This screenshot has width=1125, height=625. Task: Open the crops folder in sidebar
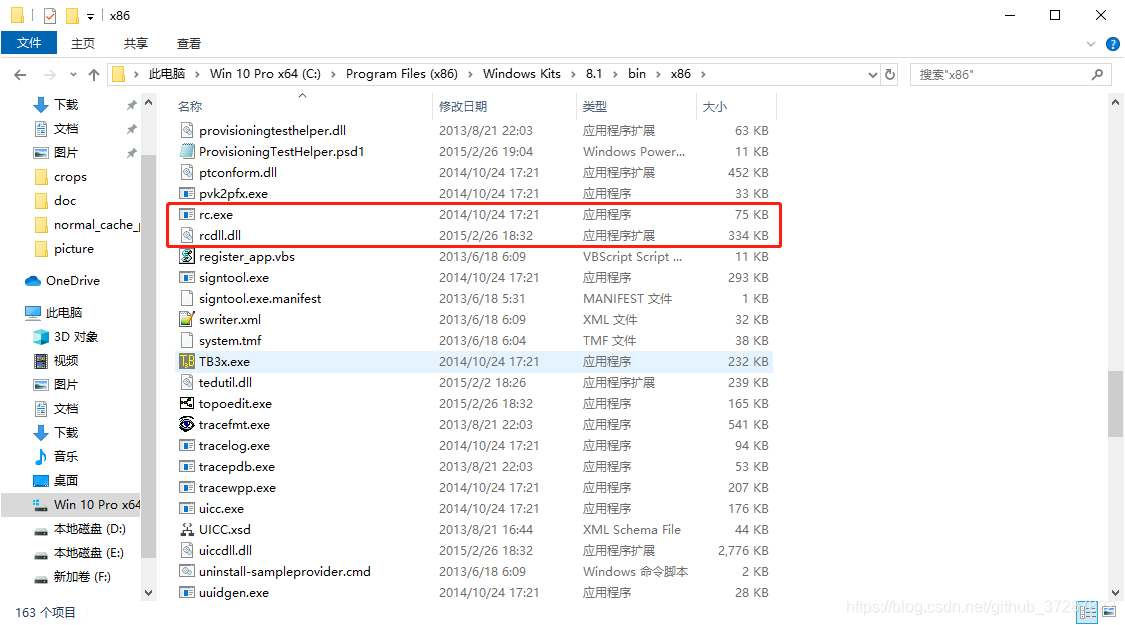[70, 177]
